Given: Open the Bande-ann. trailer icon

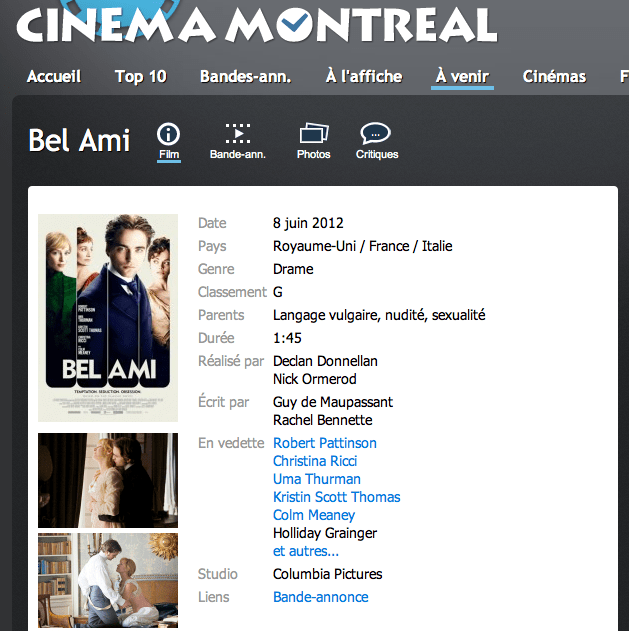Looking at the screenshot, I should click(238, 134).
